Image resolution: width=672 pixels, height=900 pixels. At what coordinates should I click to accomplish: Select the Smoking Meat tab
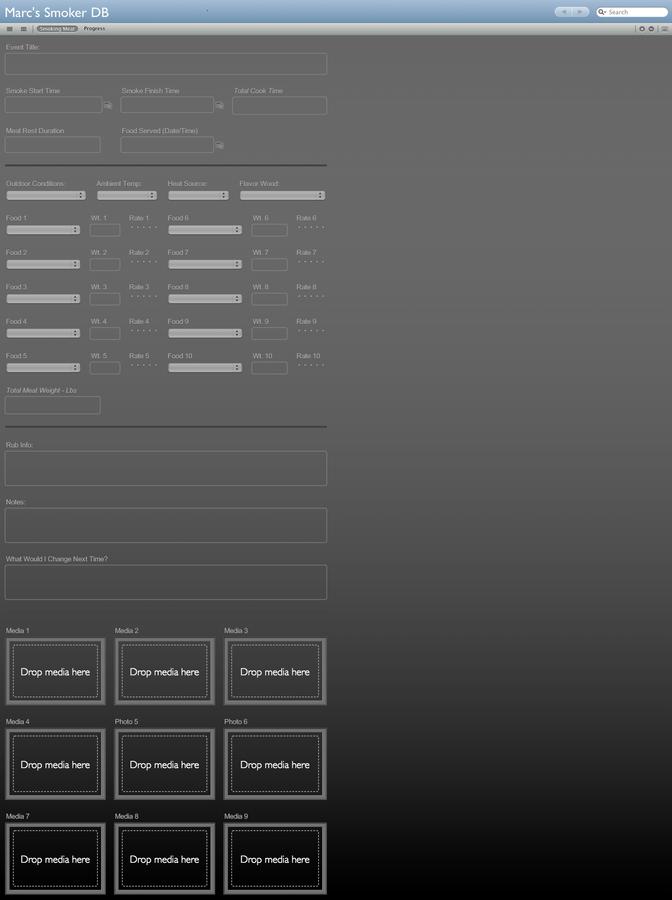(57, 29)
